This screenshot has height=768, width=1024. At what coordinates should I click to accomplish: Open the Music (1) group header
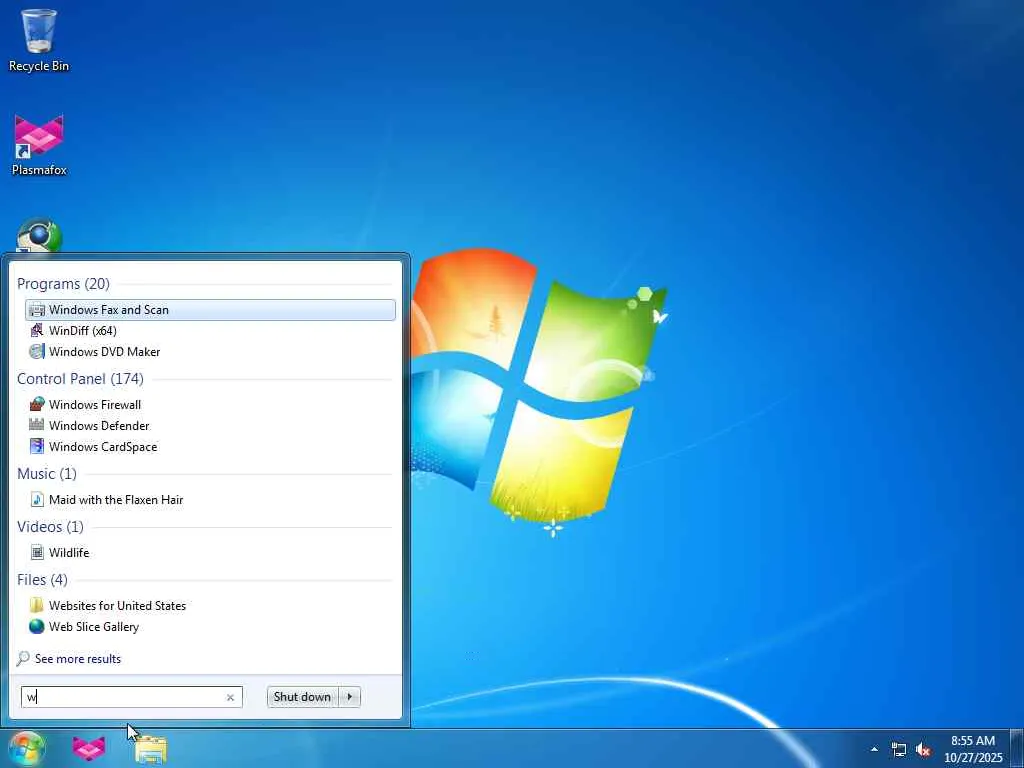click(47, 473)
